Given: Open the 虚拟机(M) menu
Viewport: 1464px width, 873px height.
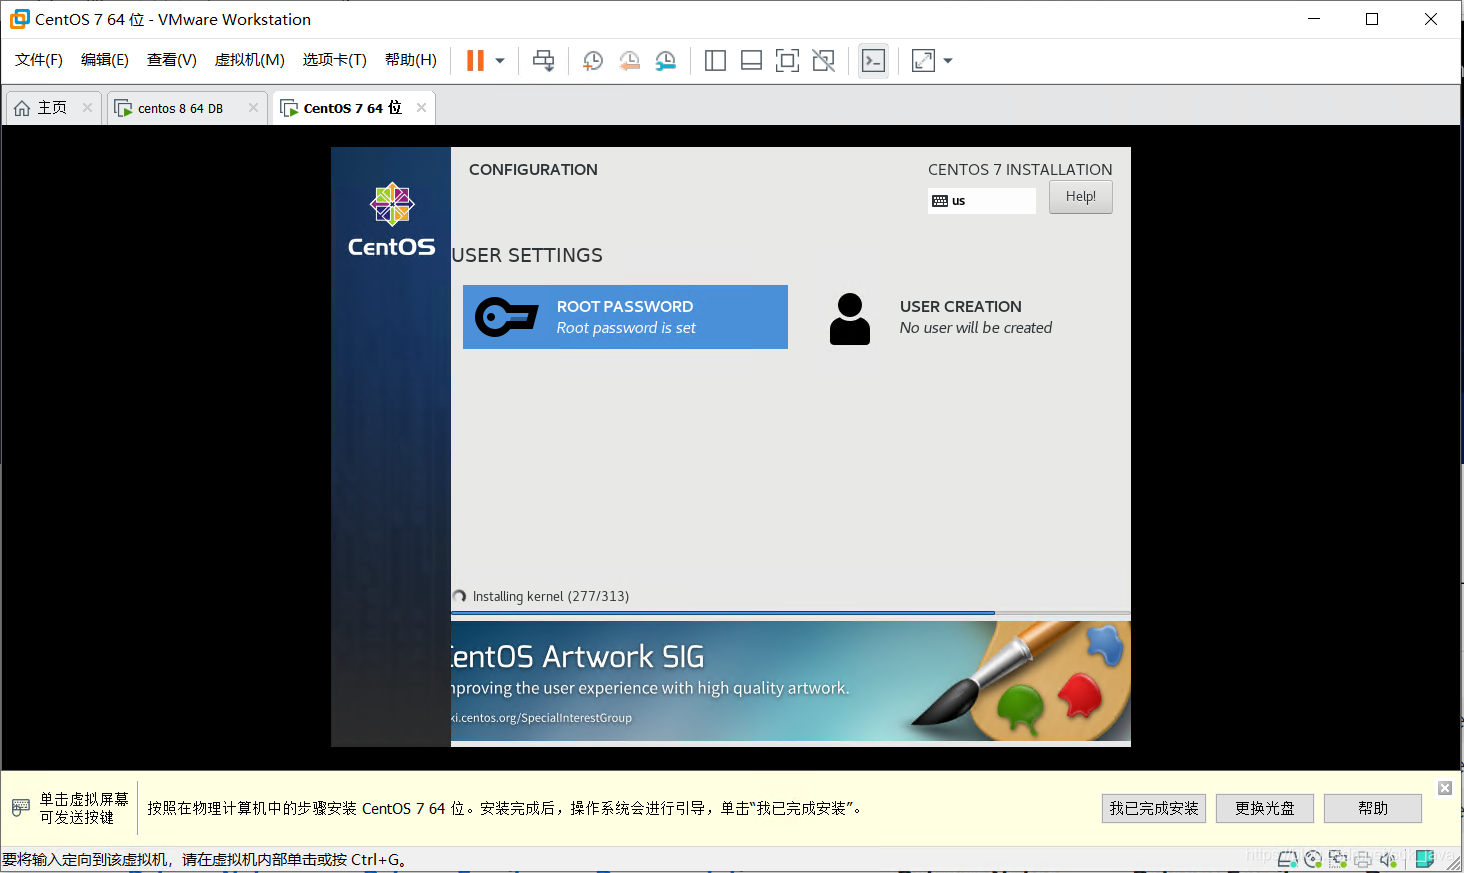Looking at the screenshot, I should 248,59.
